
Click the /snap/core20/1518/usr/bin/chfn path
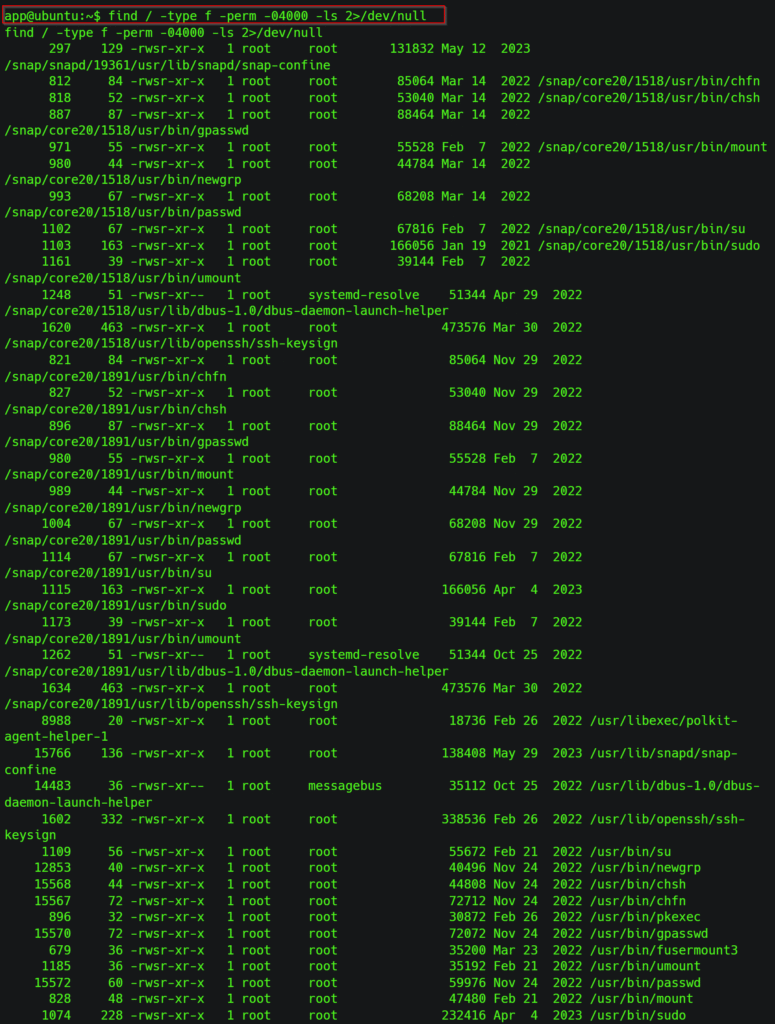(x=675, y=81)
